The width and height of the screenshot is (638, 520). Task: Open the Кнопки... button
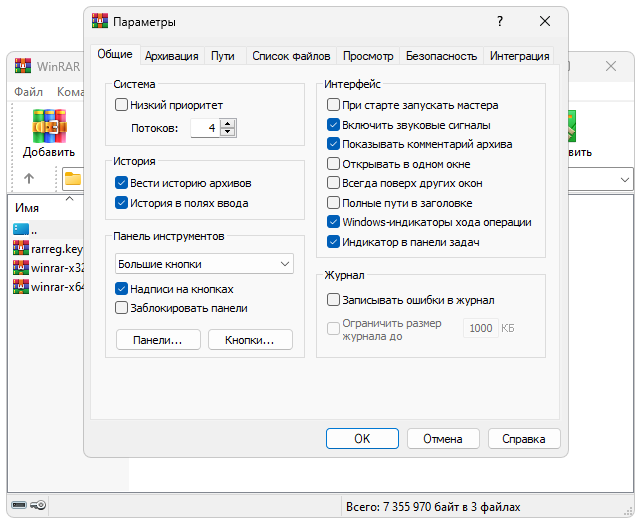click(250, 339)
